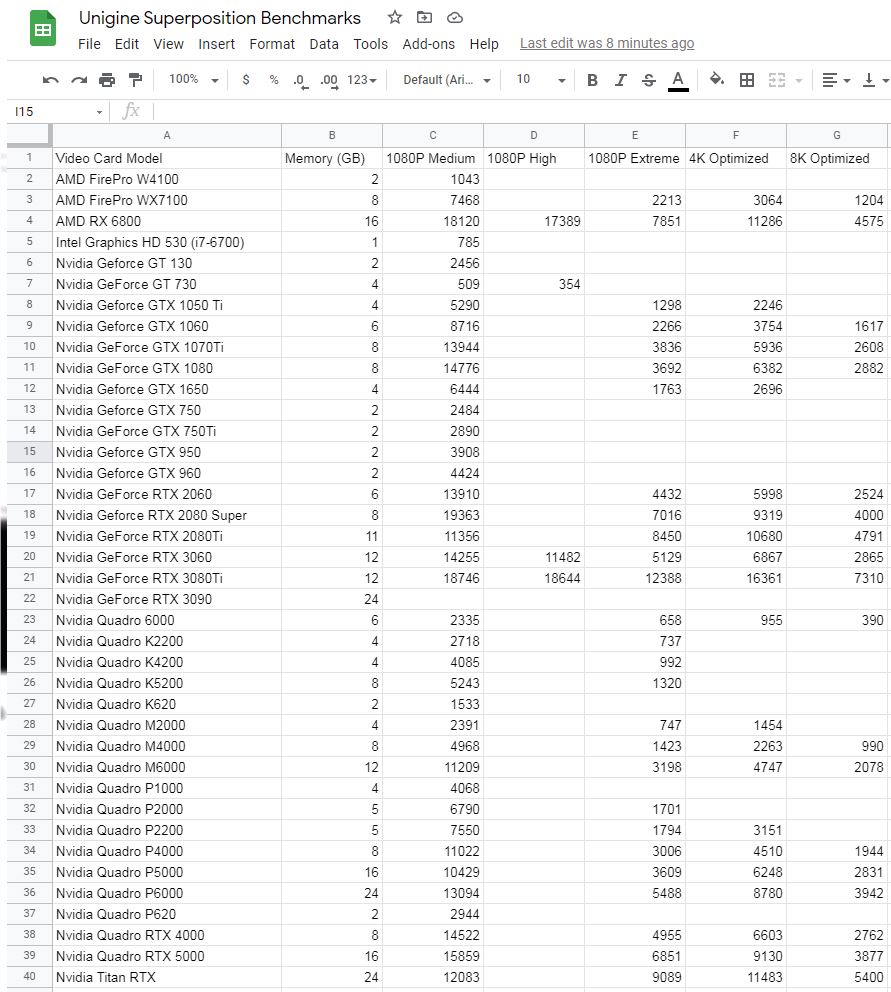Image resolution: width=891 pixels, height=992 pixels.
Task: Click the select-all corner box
Action: click(28, 135)
